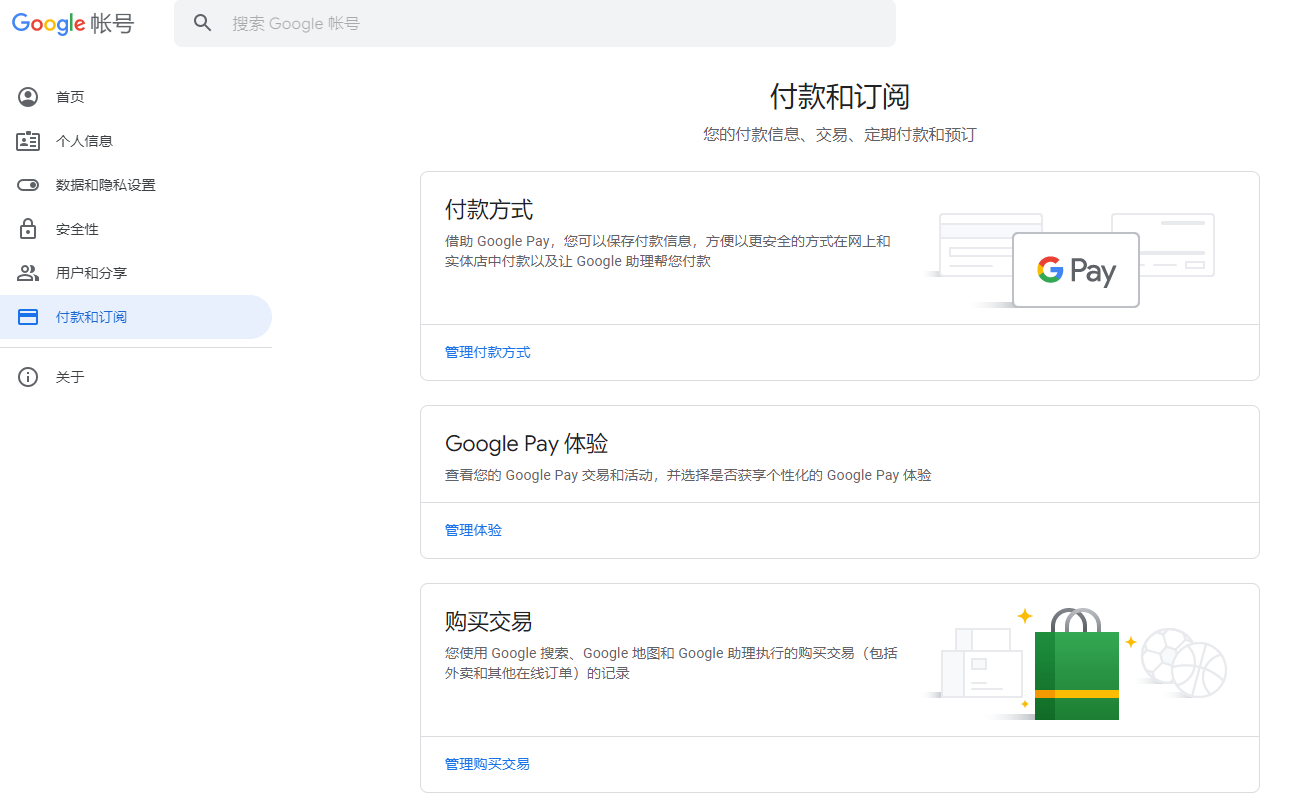Image resolution: width=1302 pixels, height=809 pixels.
Task: Click the Google Pay 体验 heading
Action: pos(527,444)
